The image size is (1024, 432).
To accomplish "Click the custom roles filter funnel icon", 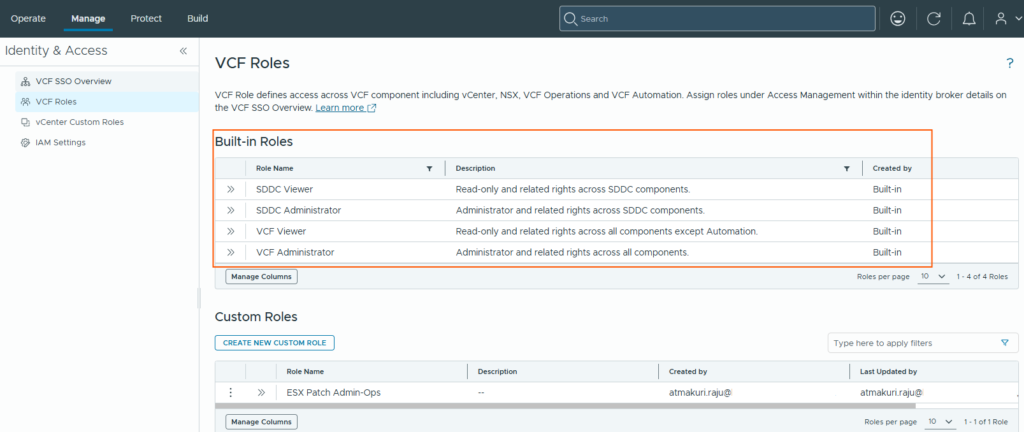I will pos(1004,343).
